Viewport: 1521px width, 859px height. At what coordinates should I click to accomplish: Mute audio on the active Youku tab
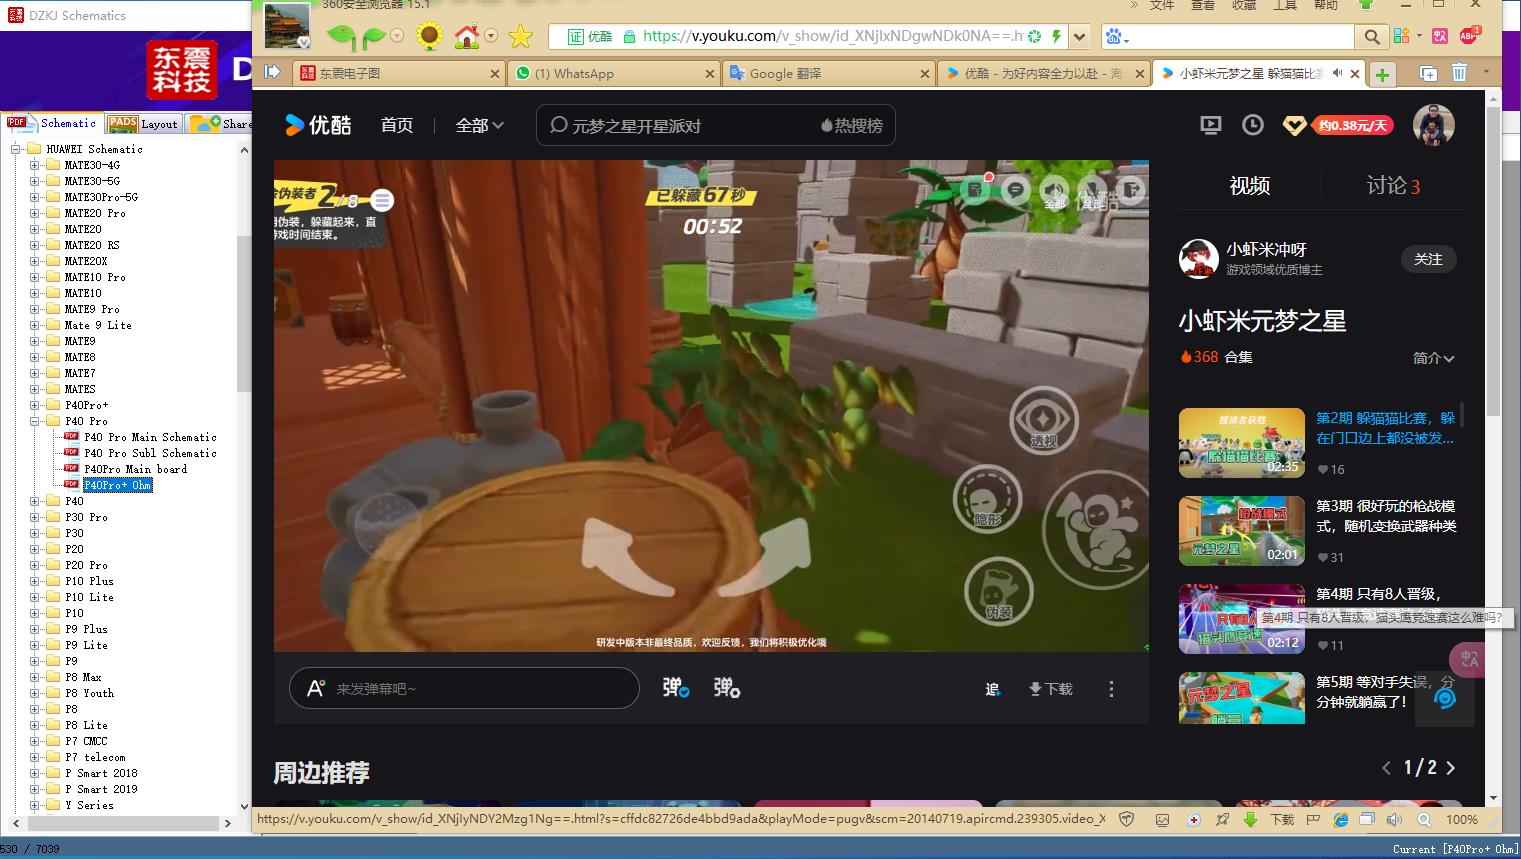pos(1338,73)
